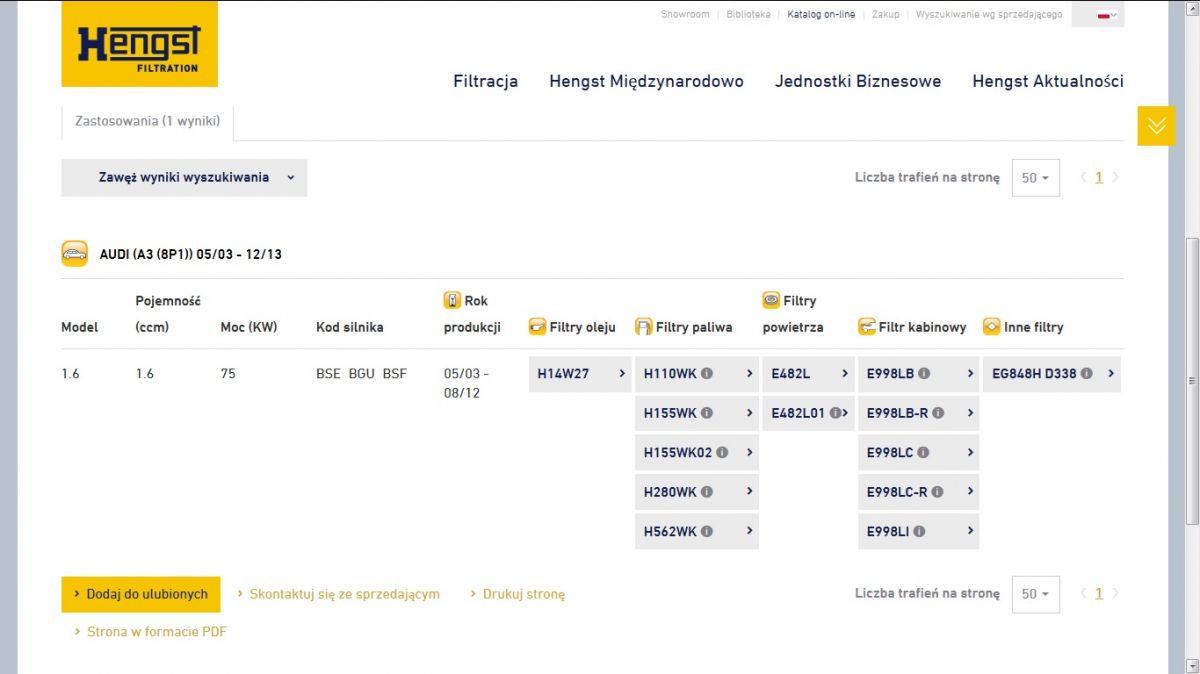This screenshot has width=1200, height=674.
Task: Open the Hengst Międzynarodowo menu
Action: pos(646,81)
